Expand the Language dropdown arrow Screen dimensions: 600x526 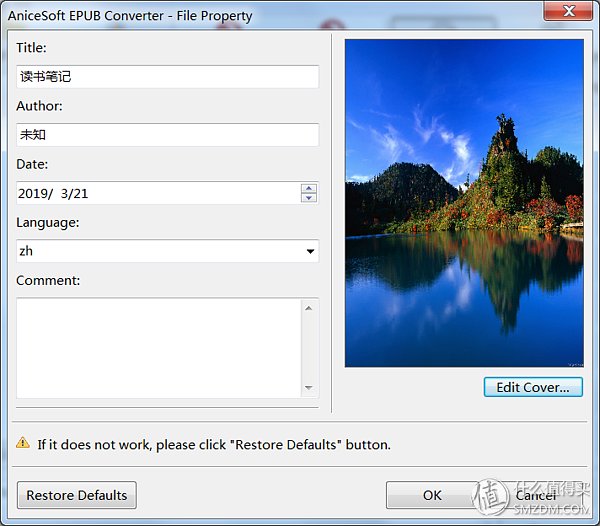click(310, 251)
